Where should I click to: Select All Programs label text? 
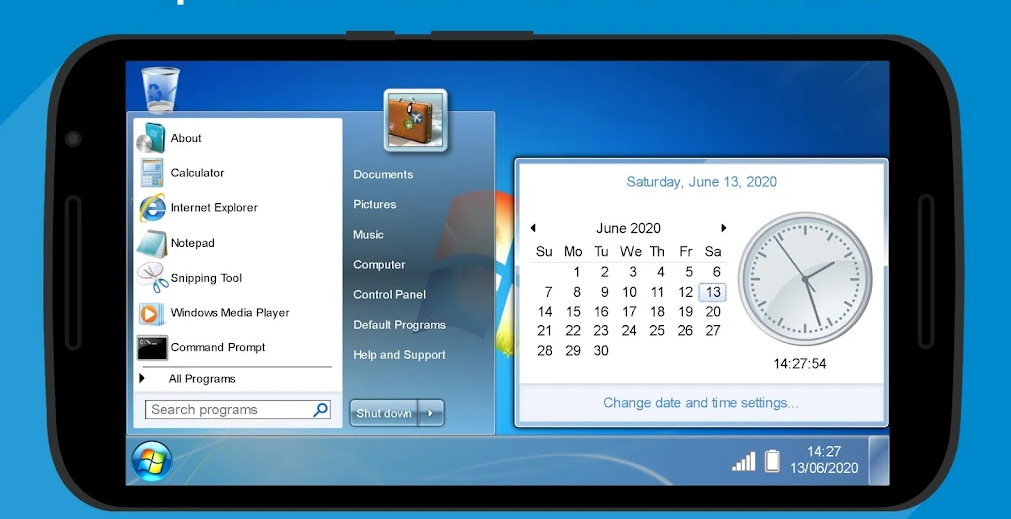202,379
